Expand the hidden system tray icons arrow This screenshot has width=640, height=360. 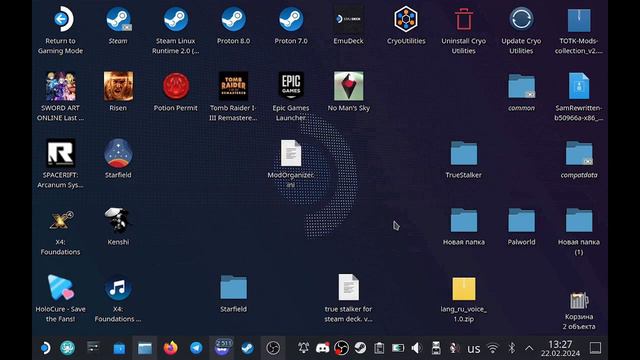[x=529, y=348]
